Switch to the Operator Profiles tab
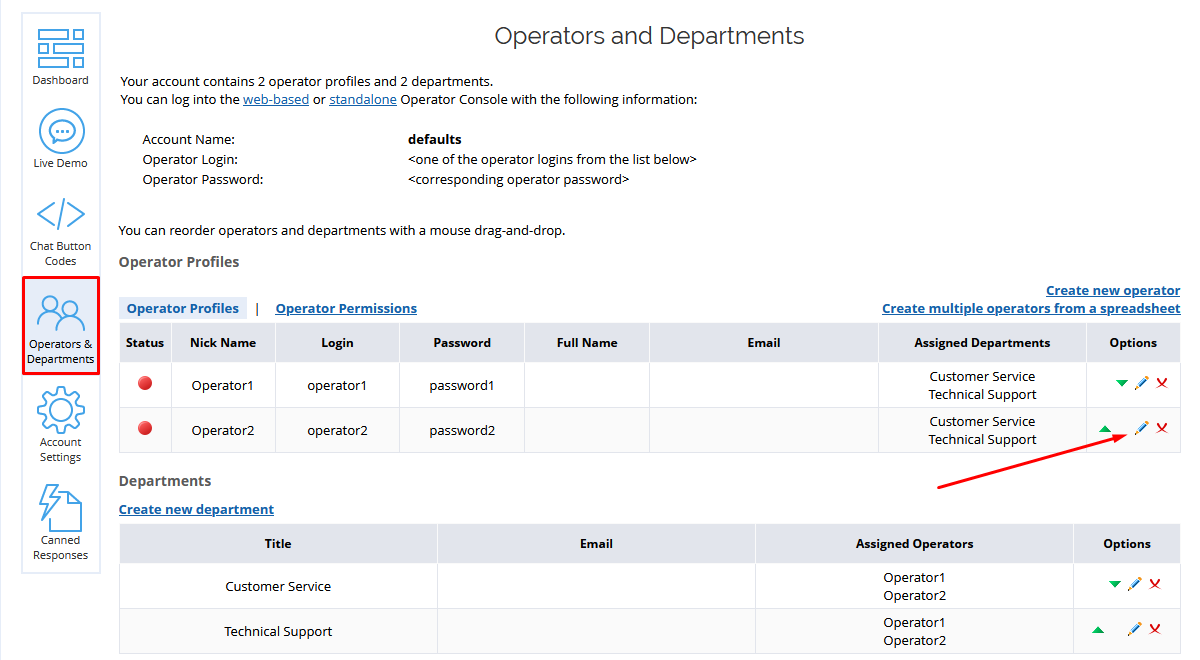Screen dimensions: 1200x660 coord(183,308)
